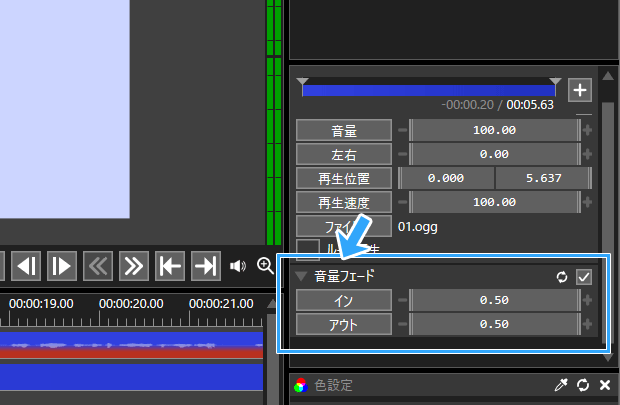Click the timeline ruler at 00:00:20.00
620x405 pixels.
131,304
